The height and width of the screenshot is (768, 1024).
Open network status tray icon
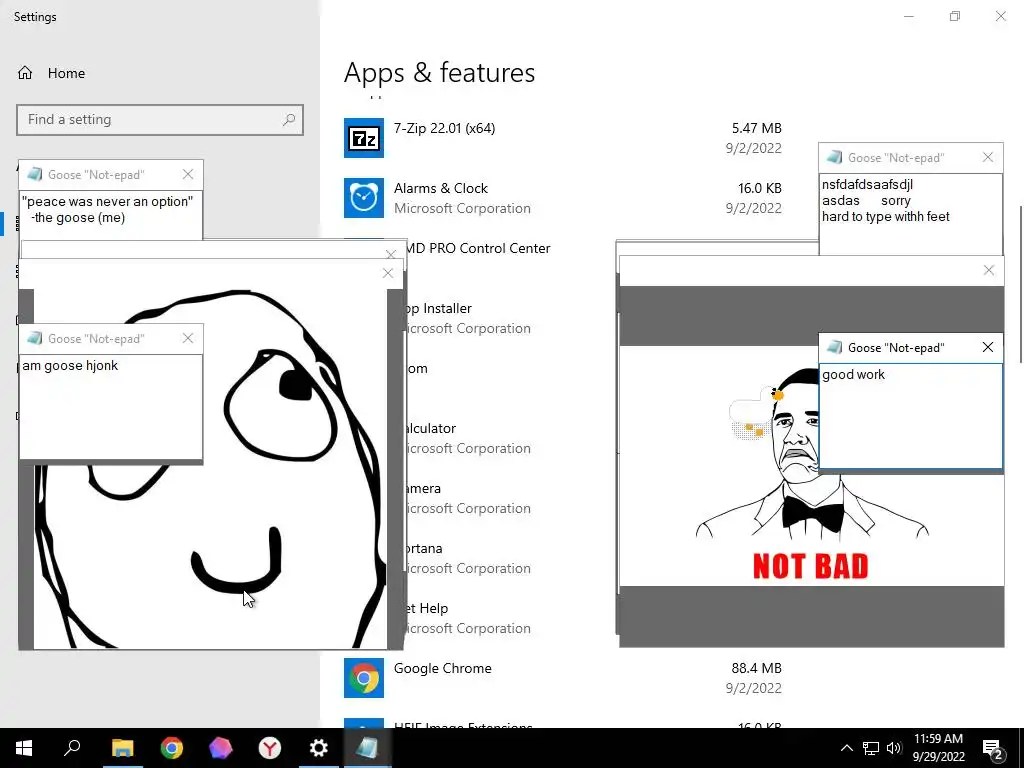pos(871,748)
